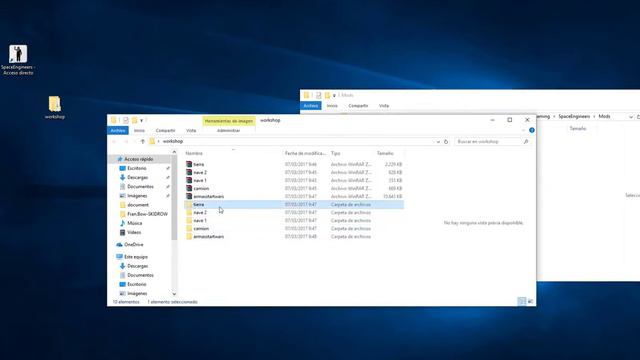Viewport: 640px width, 360px height.
Task: Open the Compartir tab in Mods window
Action: point(358,105)
